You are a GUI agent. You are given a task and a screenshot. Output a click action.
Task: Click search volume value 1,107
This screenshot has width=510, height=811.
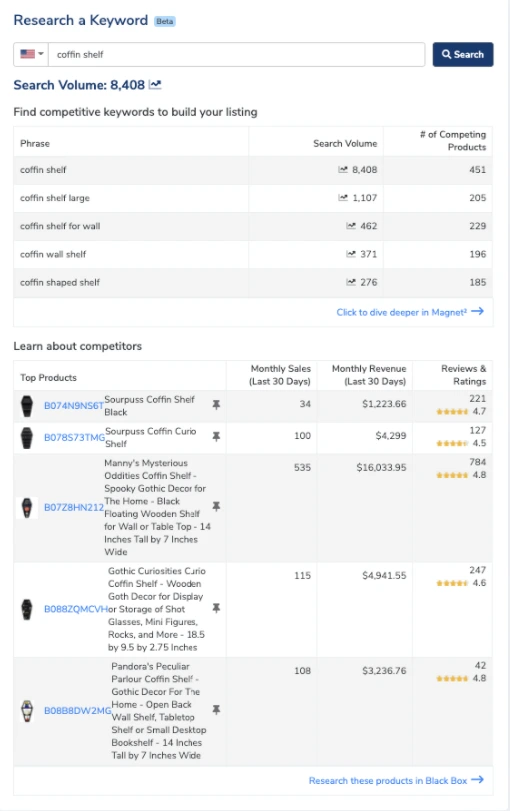click(x=365, y=198)
